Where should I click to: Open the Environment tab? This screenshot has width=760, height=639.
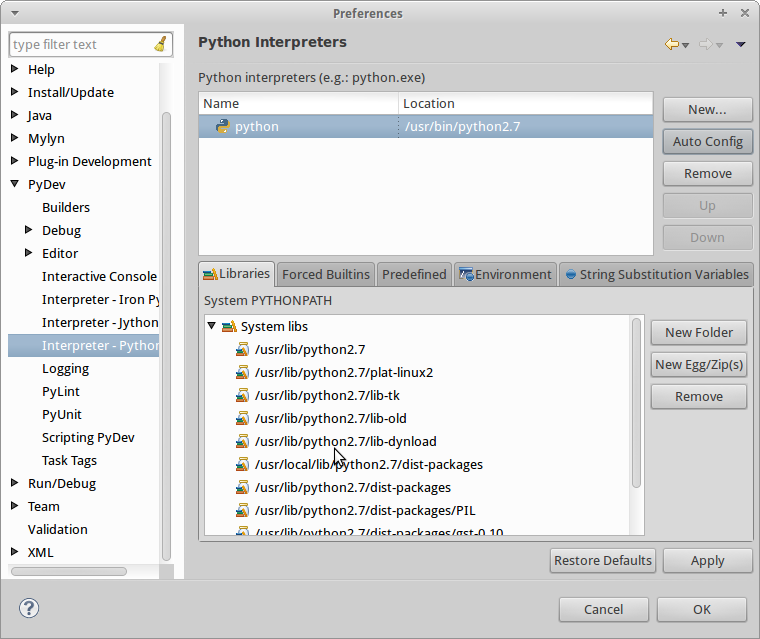[505, 274]
